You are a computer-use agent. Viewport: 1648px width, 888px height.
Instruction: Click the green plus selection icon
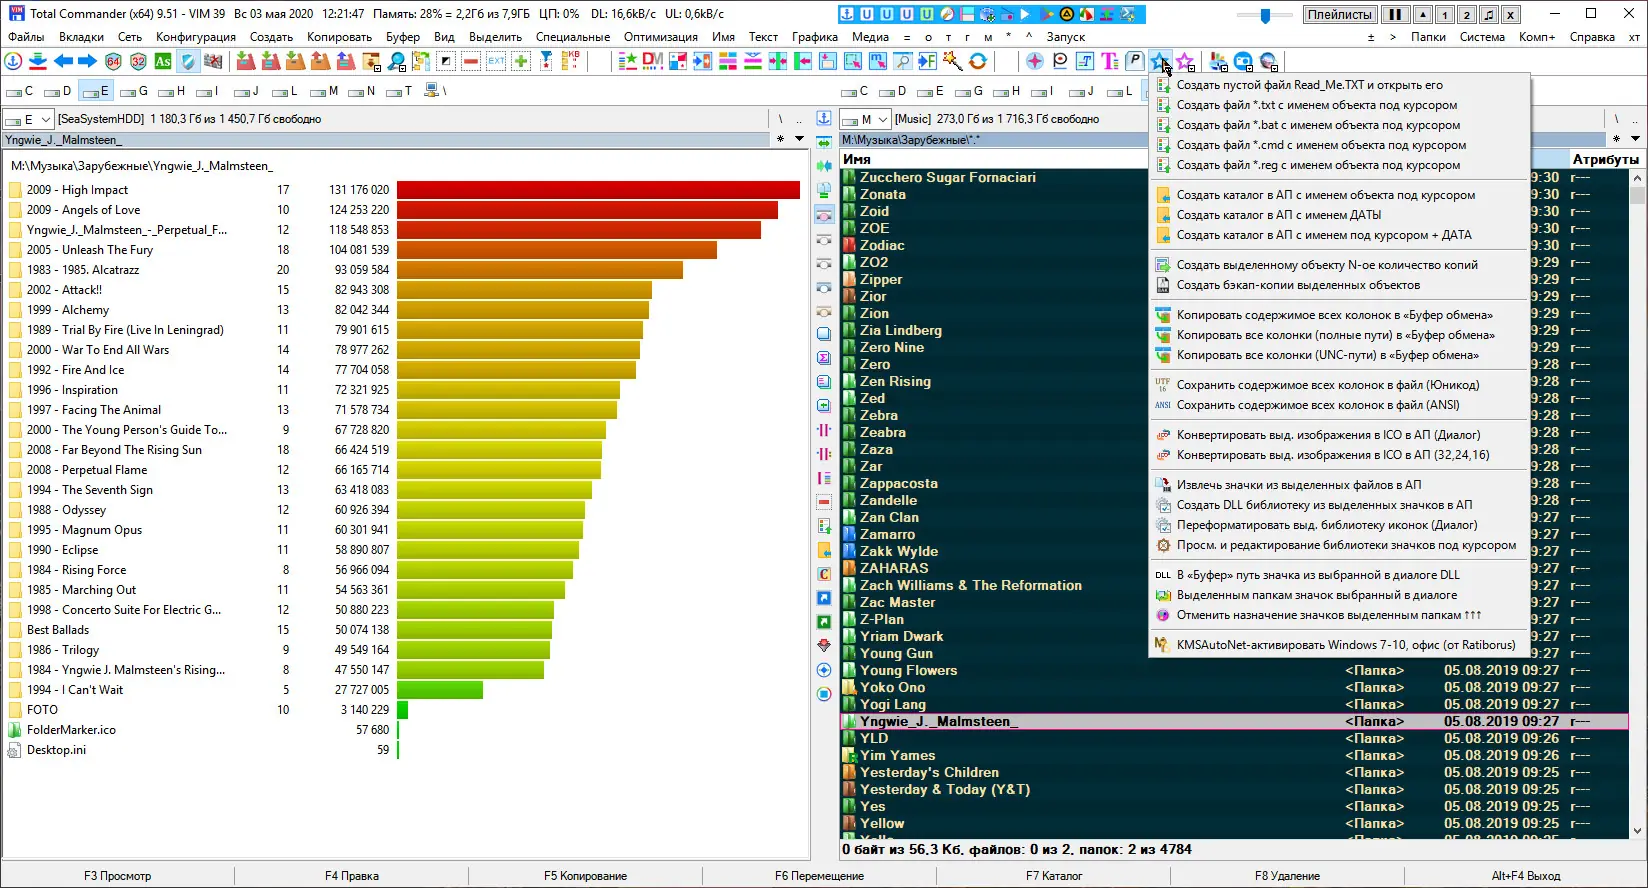pyautogui.click(x=521, y=62)
